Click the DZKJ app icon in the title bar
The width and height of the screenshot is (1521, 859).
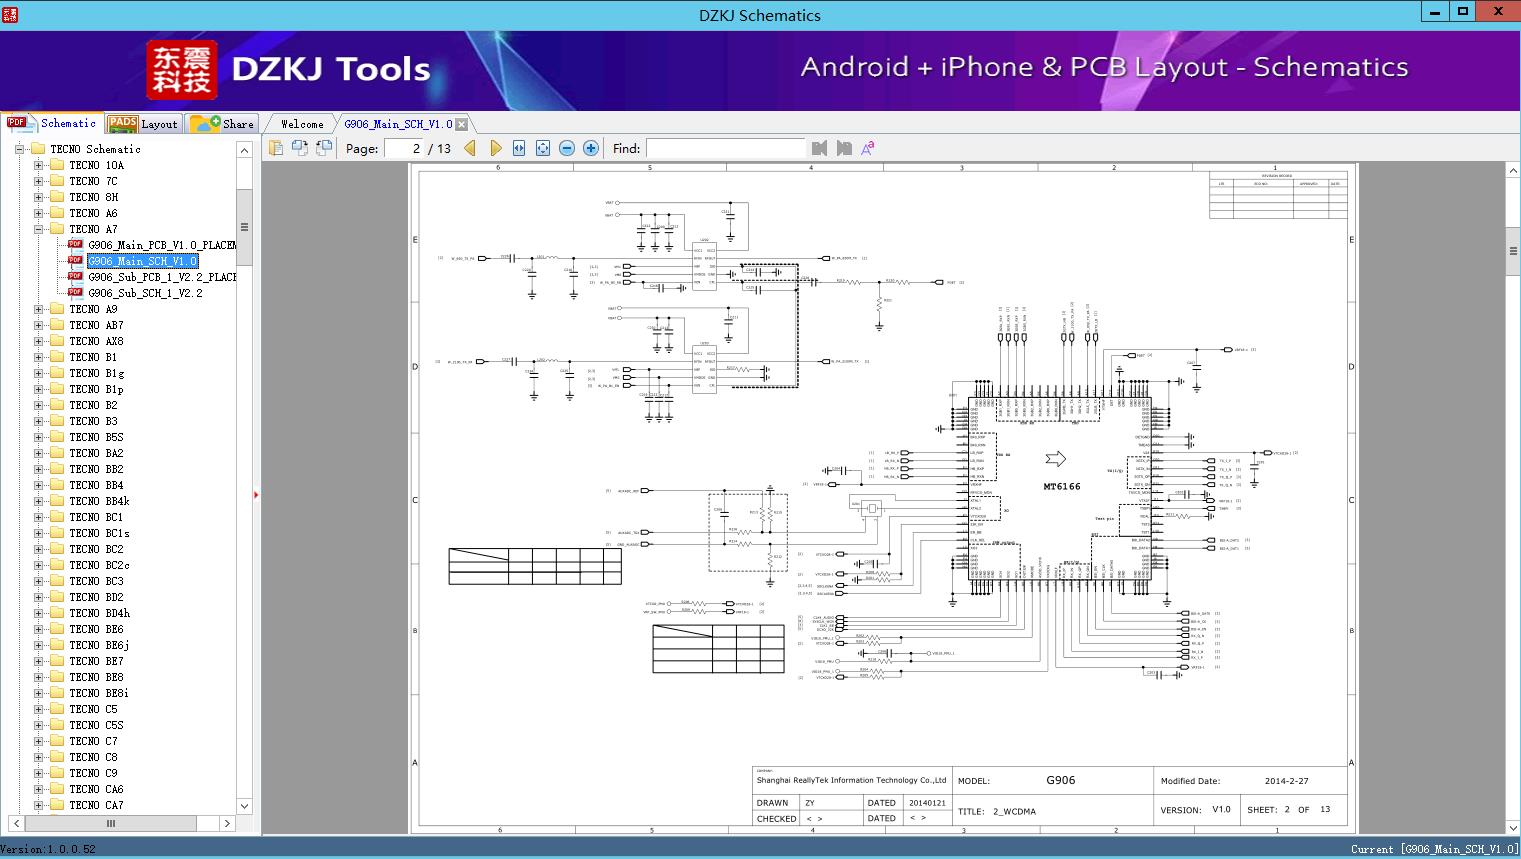[10, 14]
